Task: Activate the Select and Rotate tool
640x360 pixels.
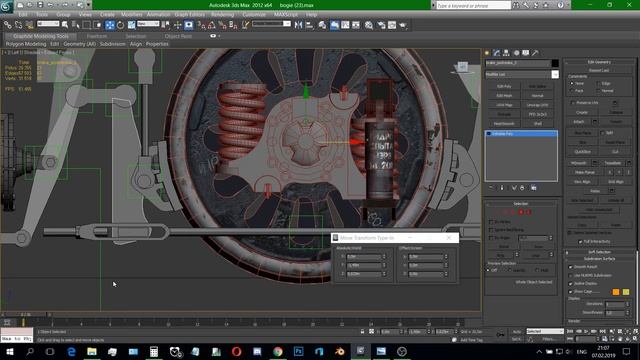Action: (x=120, y=25)
